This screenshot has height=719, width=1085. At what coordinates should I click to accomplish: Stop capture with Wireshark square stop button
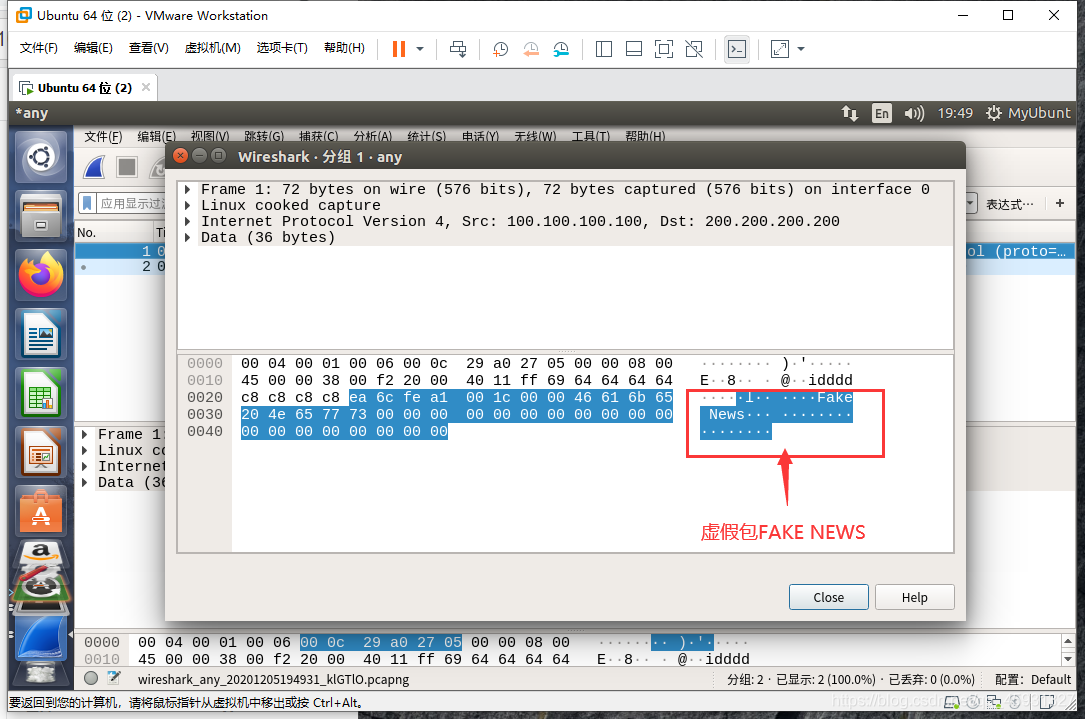coord(127,167)
